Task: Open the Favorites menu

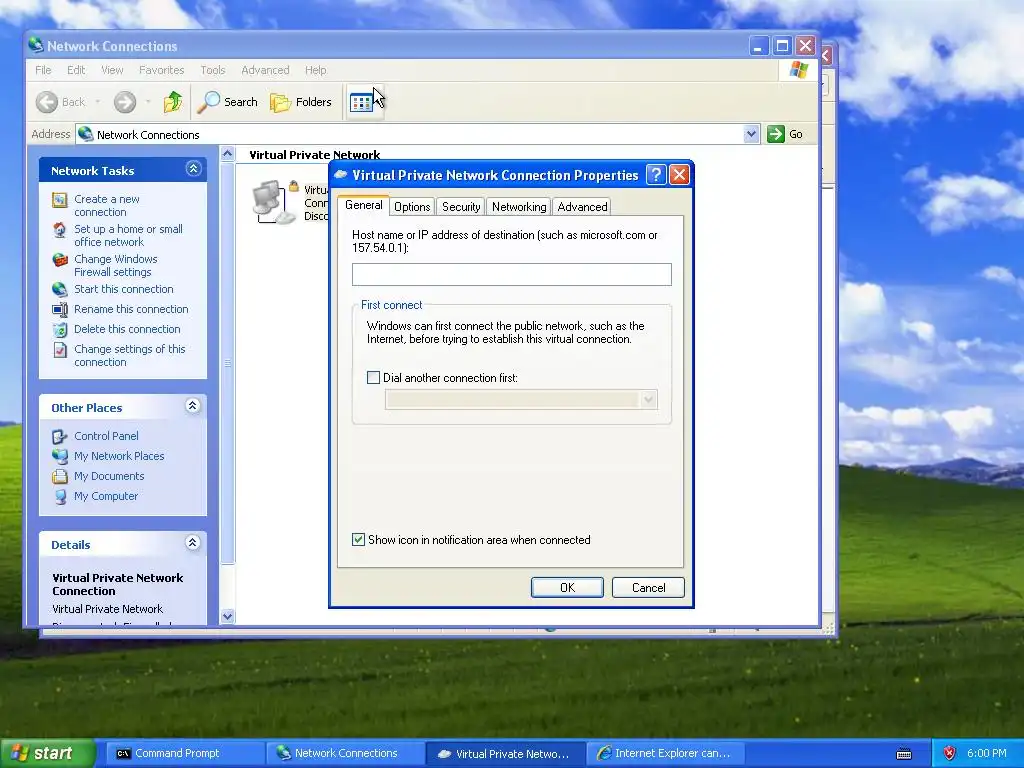Action: pyautogui.click(x=161, y=70)
